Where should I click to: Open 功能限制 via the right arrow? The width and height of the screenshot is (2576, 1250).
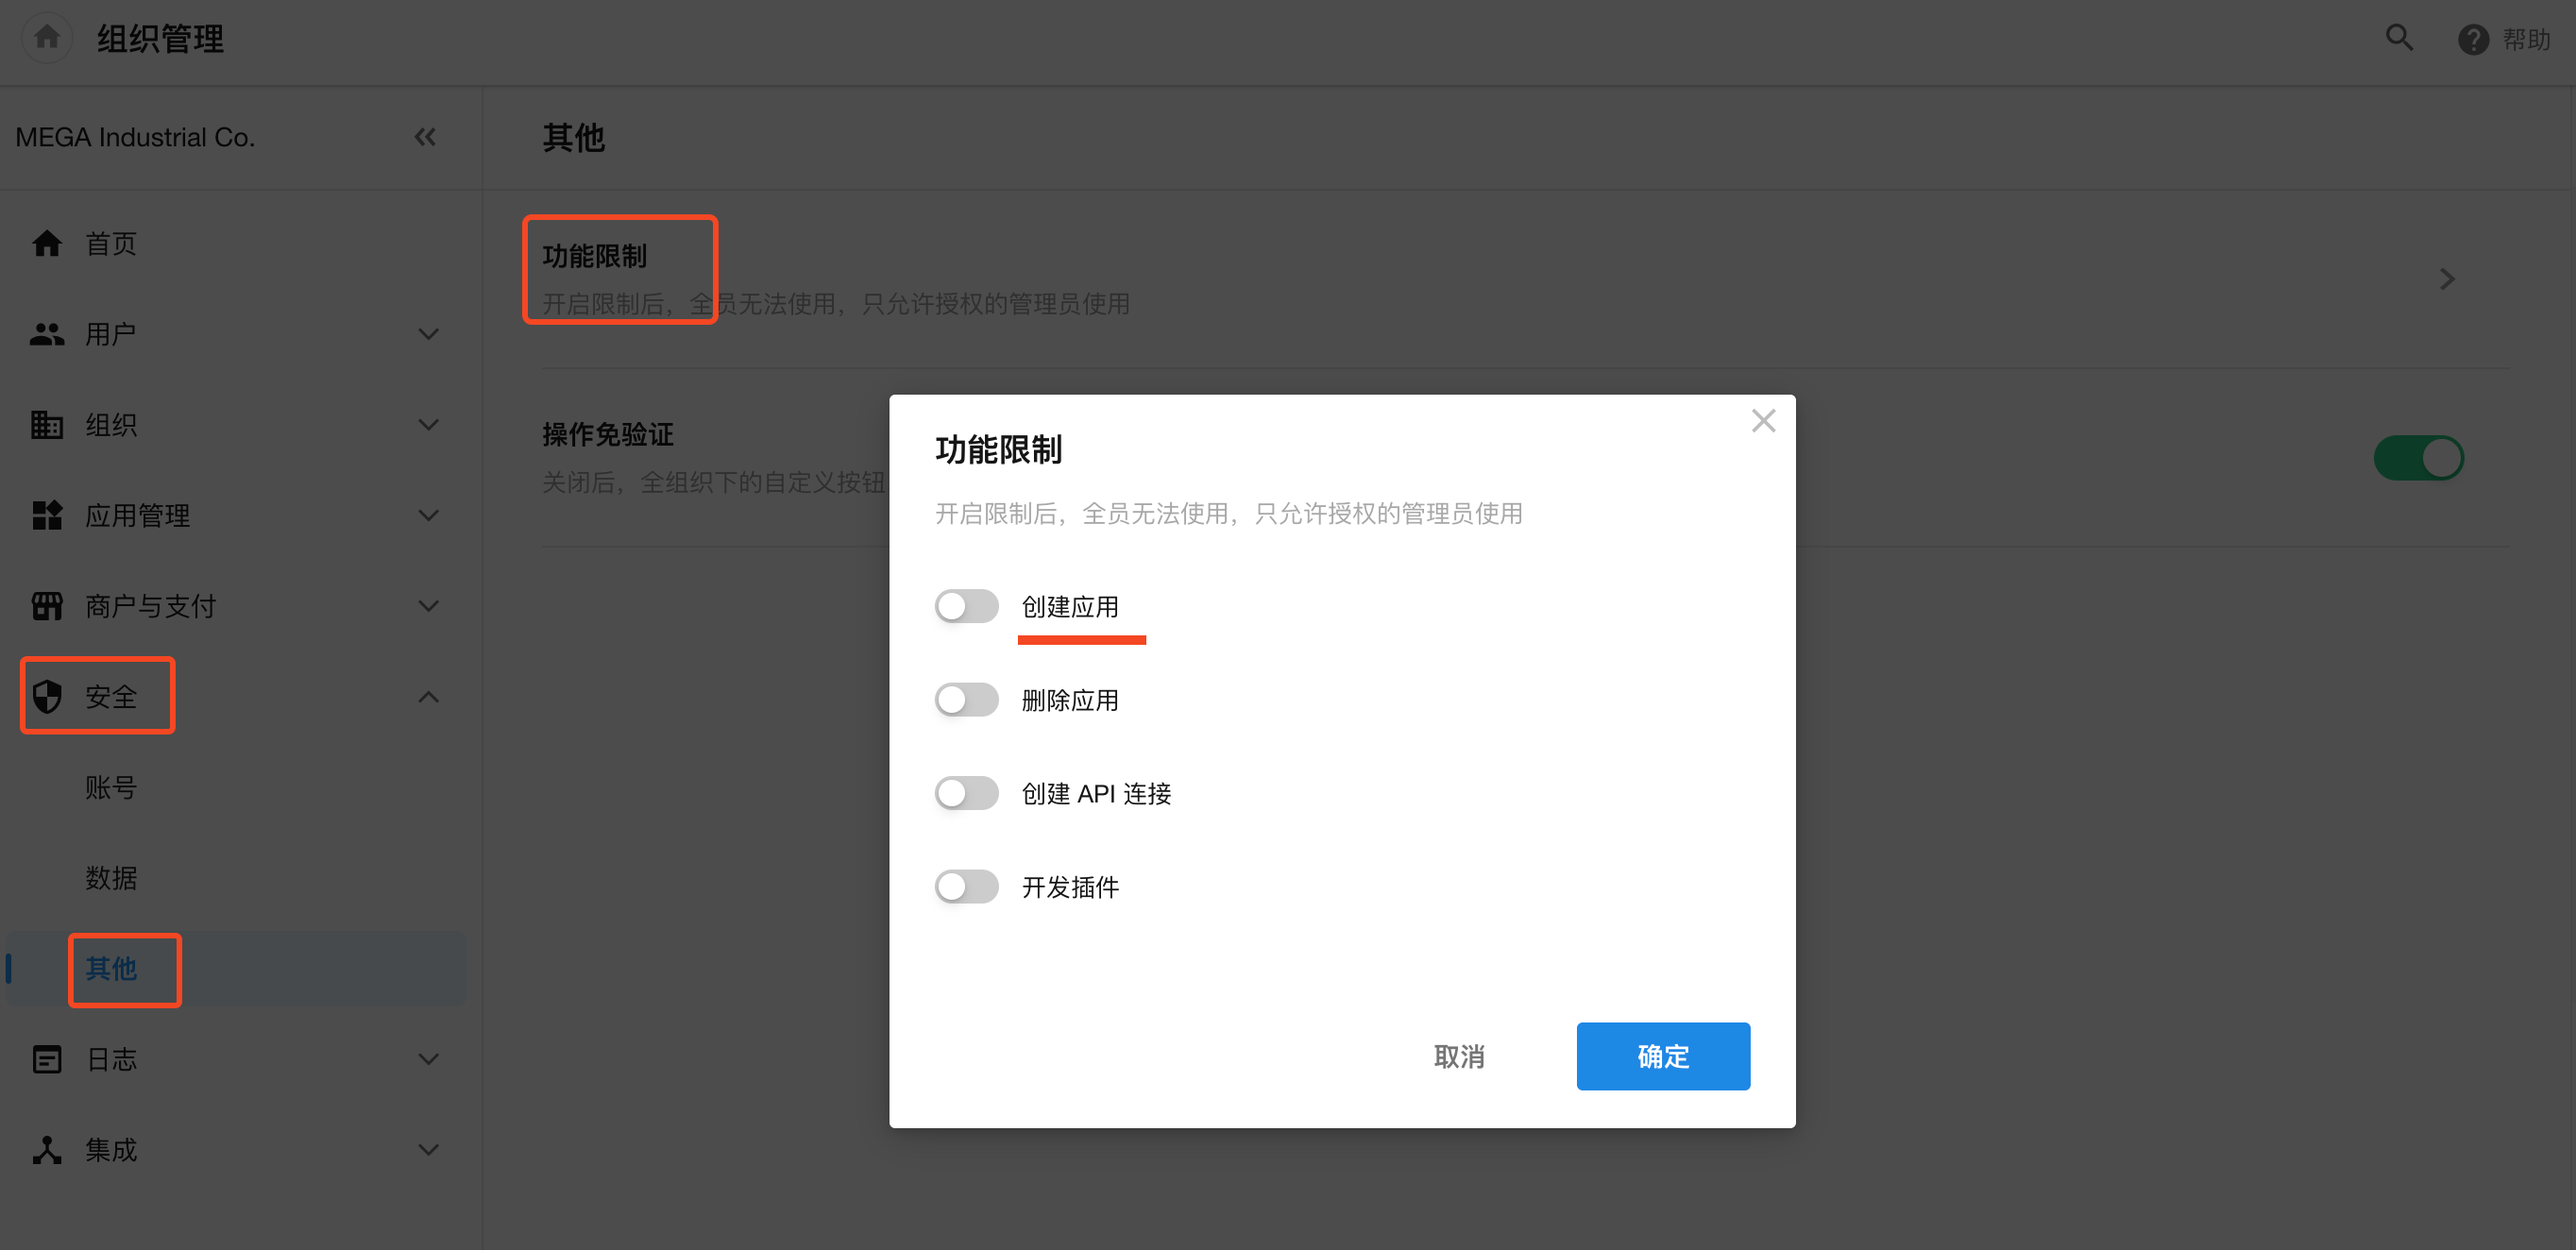(x=2446, y=279)
